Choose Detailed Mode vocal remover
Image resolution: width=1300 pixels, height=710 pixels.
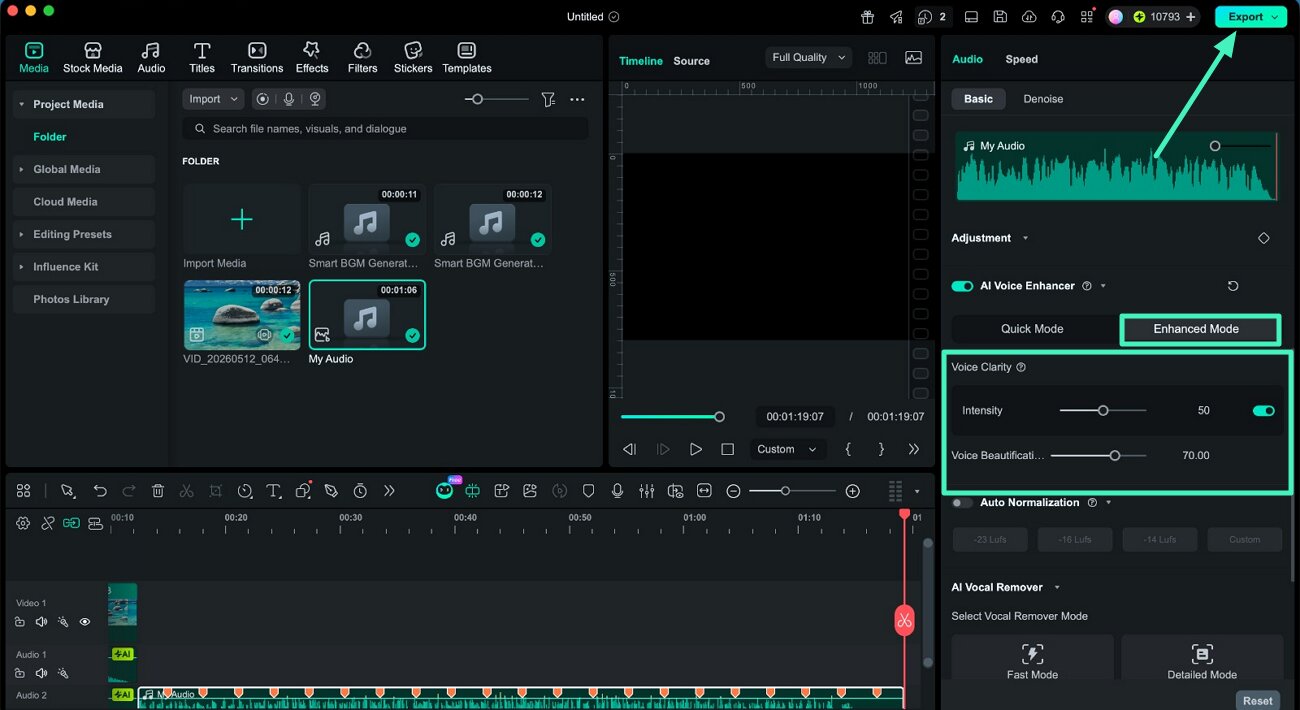pos(1202,659)
